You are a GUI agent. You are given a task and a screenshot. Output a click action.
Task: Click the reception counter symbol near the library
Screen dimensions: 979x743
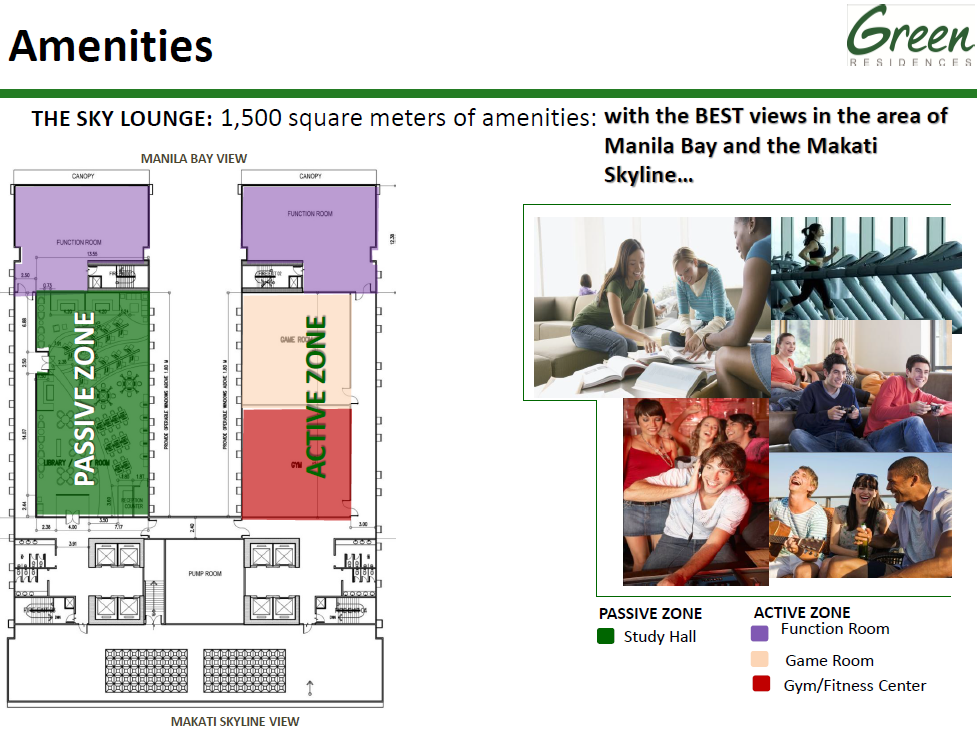[x=131, y=500]
